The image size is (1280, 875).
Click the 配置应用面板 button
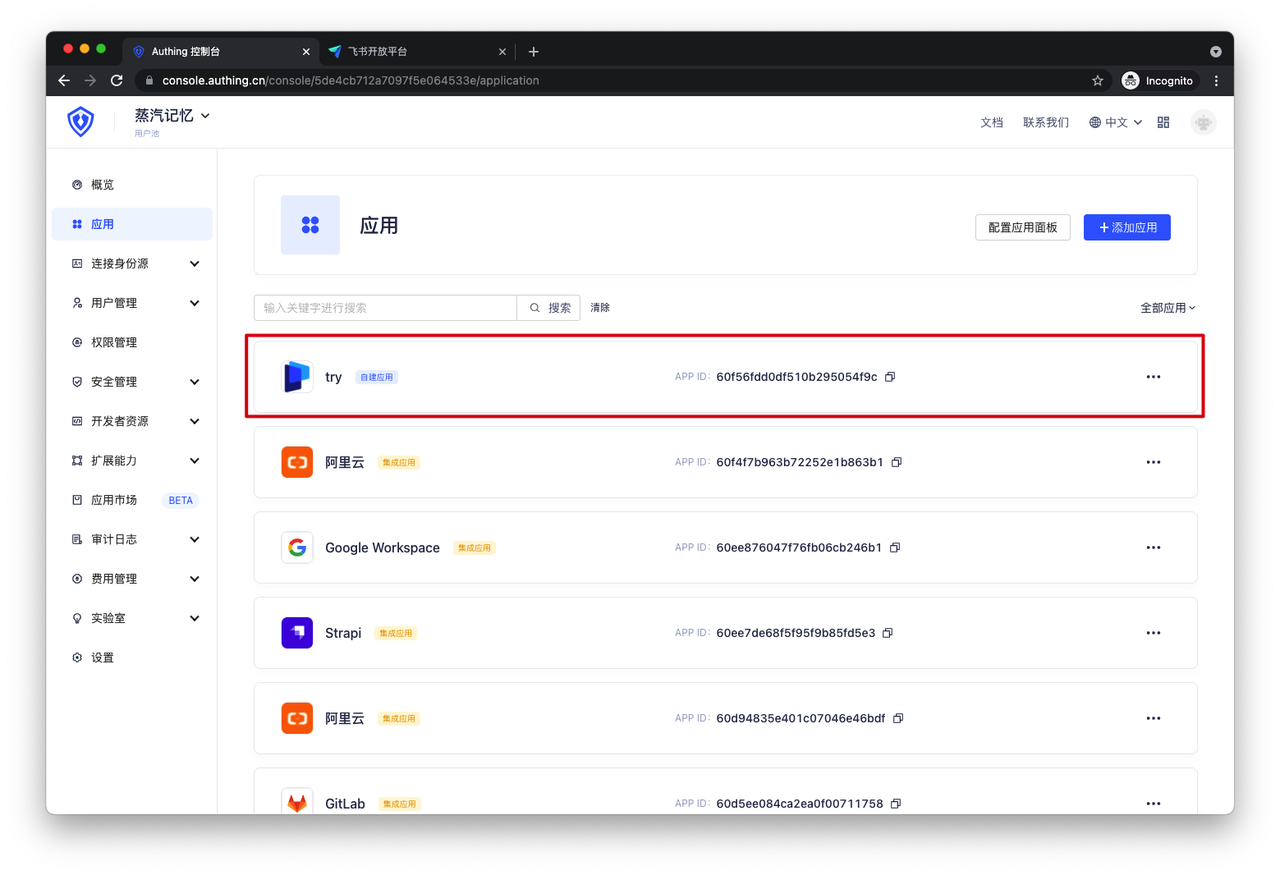[1023, 227]
